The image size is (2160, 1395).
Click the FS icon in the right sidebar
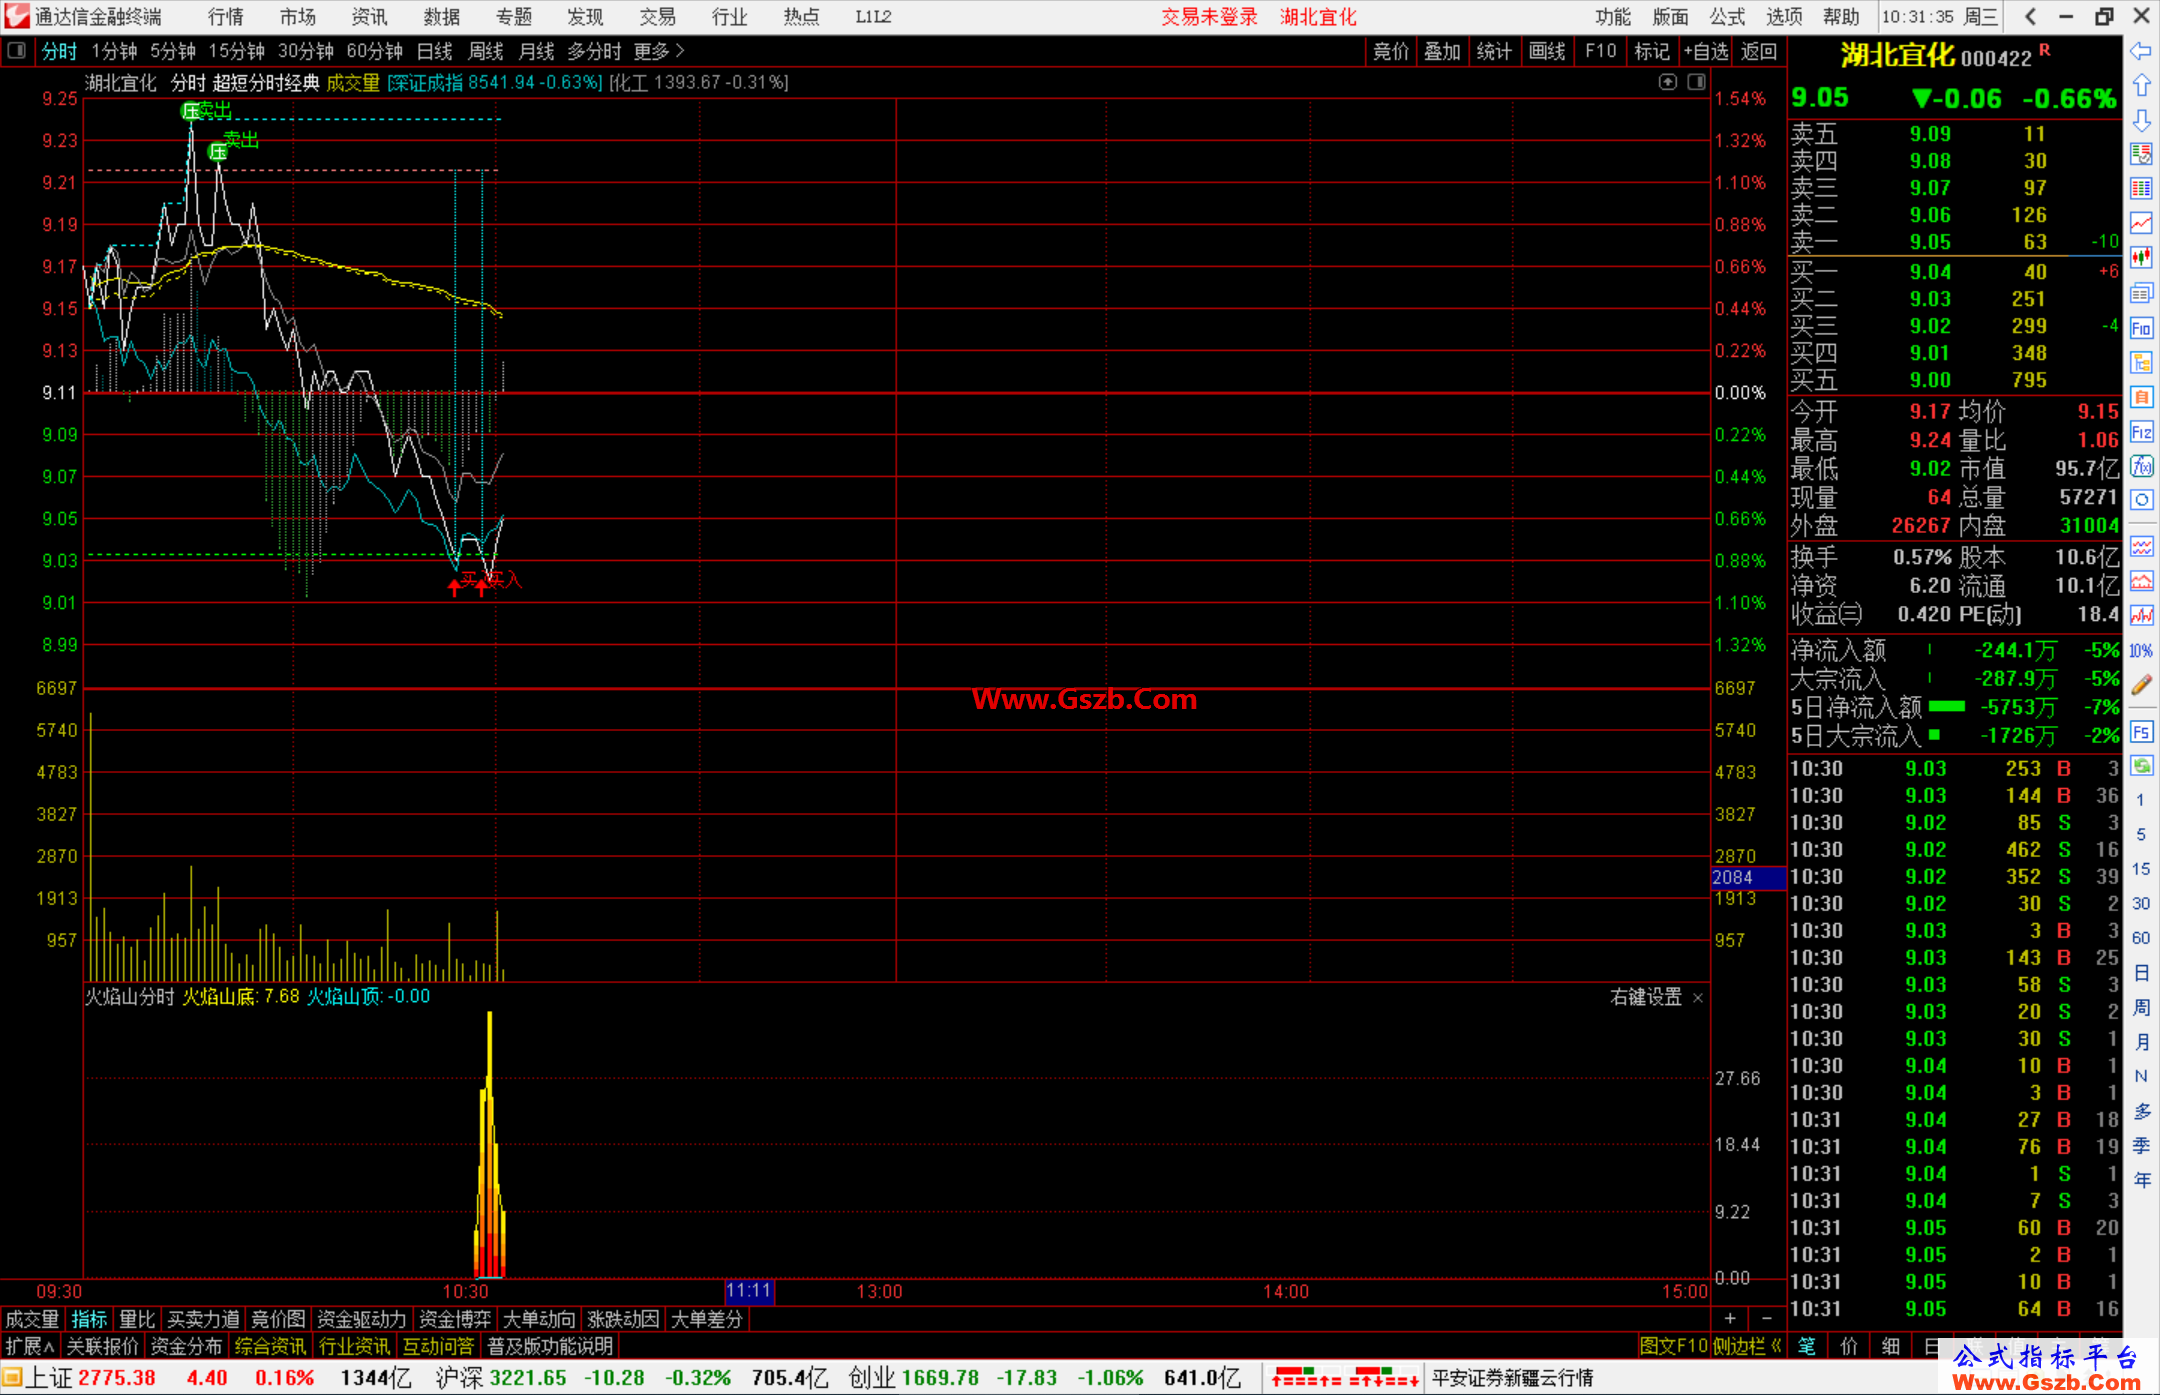tap(2141, 732)
